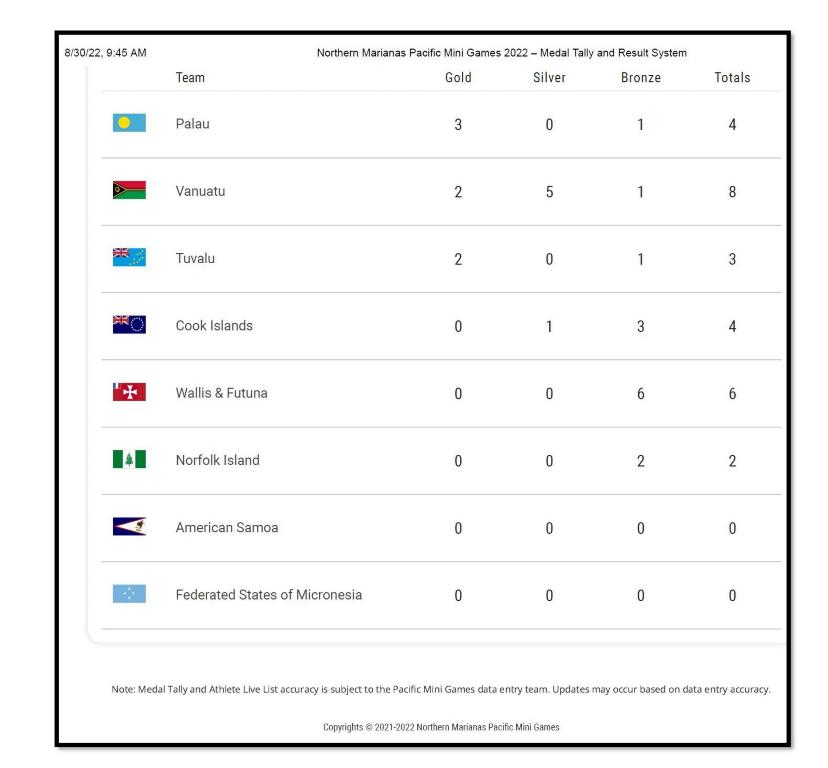The height and width of the screenshot is (768, 828).
Task: Click the Tuvalu flag icon
Action: point(130,258)
